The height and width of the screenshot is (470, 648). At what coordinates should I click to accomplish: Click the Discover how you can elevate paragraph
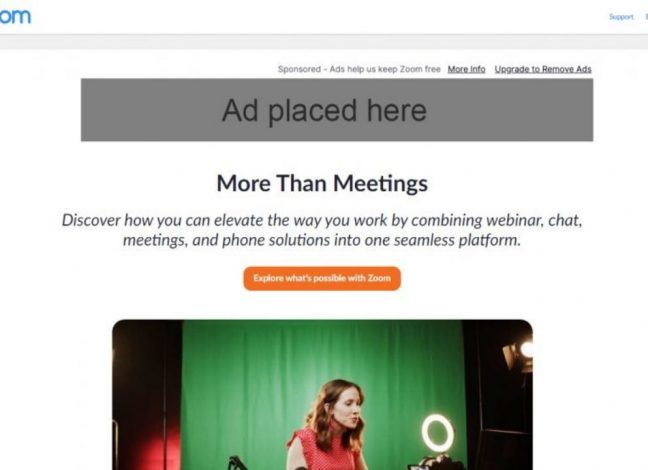(322, 230)
